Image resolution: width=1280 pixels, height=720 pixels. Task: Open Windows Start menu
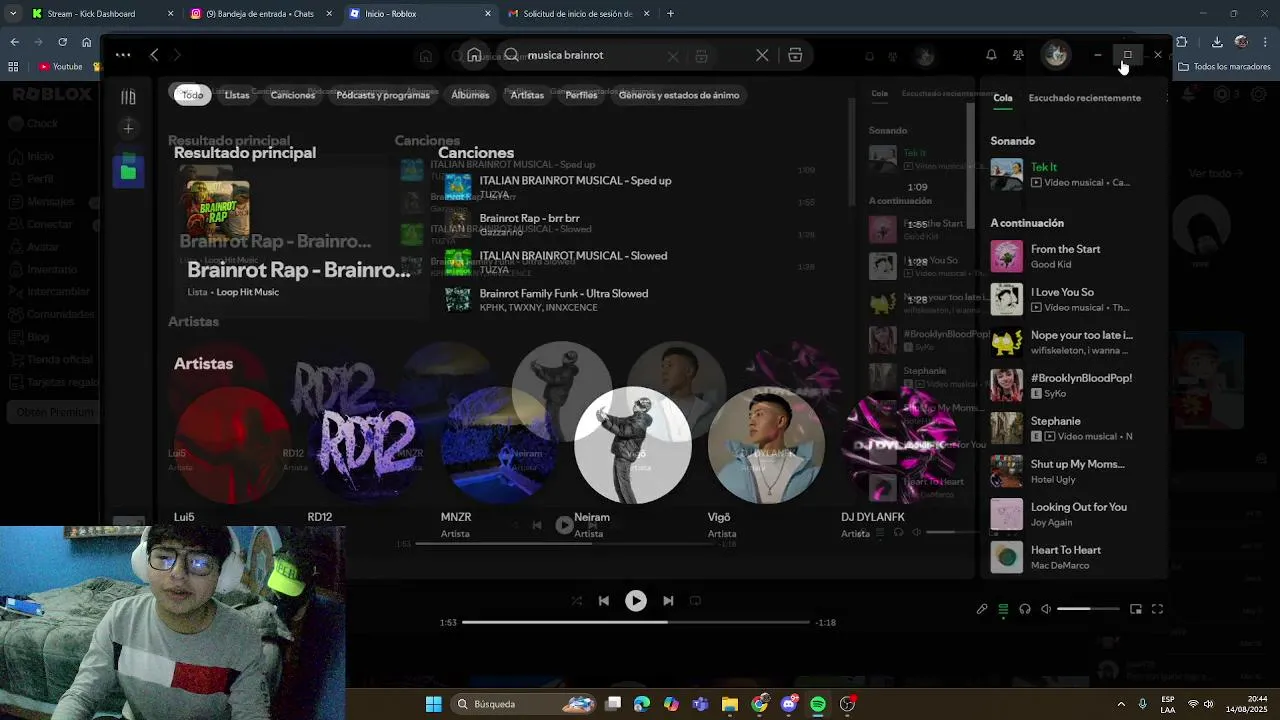click(434, 704)
